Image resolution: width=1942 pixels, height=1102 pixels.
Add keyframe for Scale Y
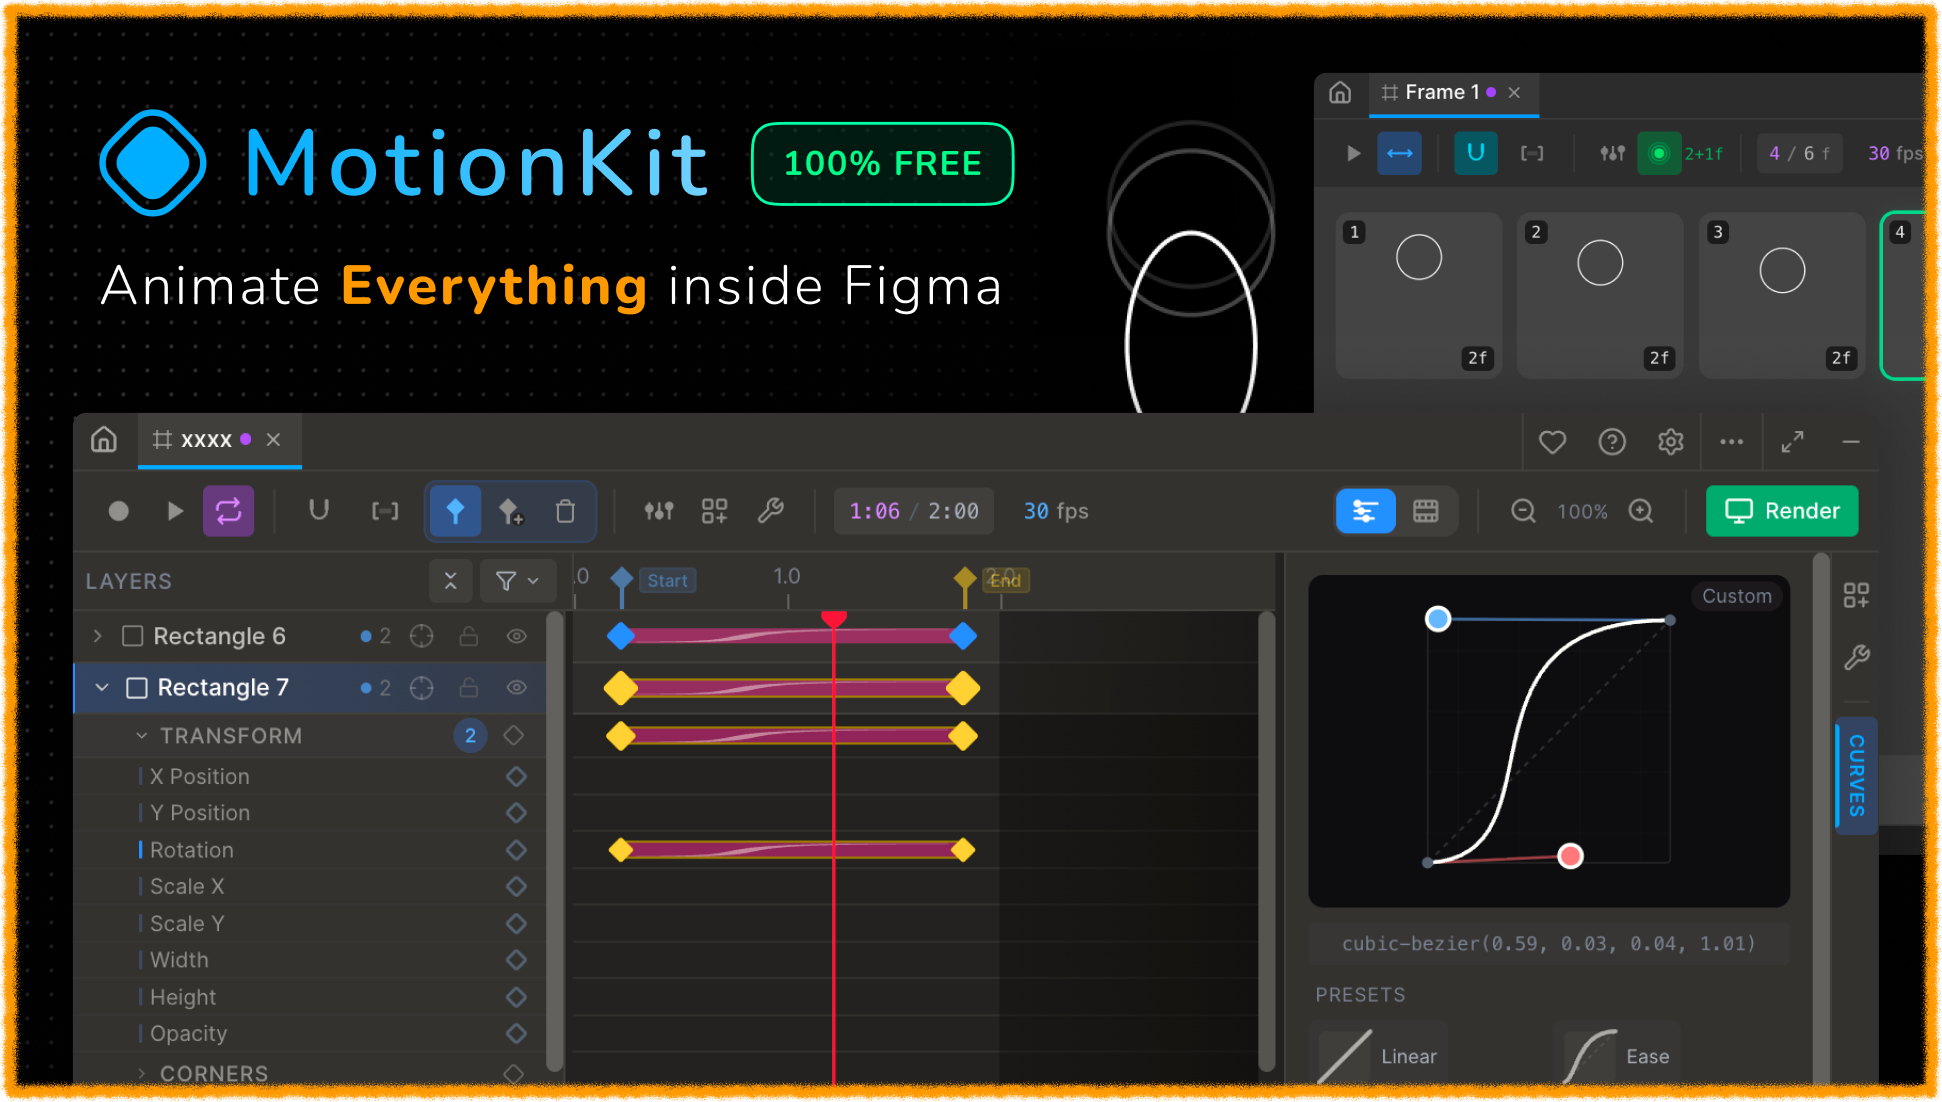click(516, 923)
